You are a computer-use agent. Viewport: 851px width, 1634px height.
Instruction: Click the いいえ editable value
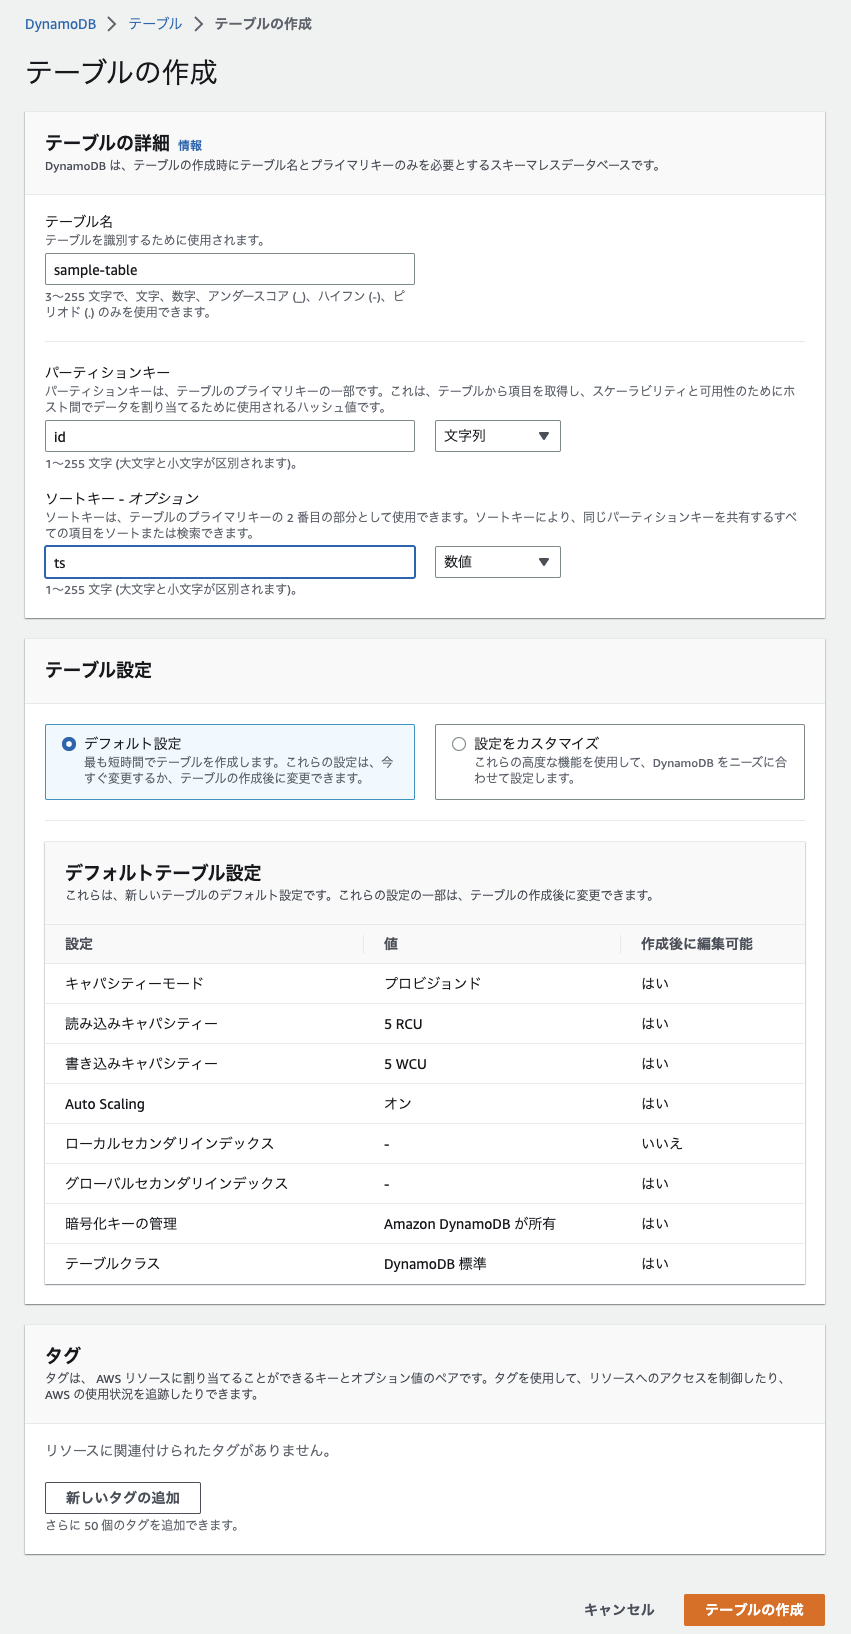pos(662,1144)
